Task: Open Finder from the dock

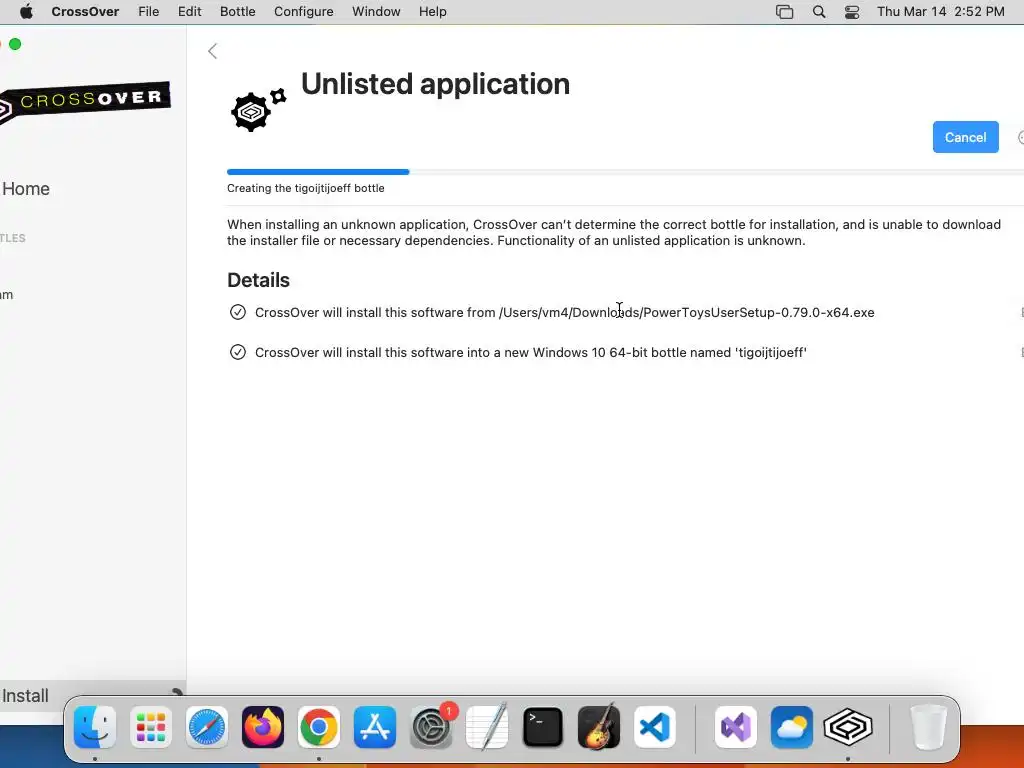Action: [95, 727]
